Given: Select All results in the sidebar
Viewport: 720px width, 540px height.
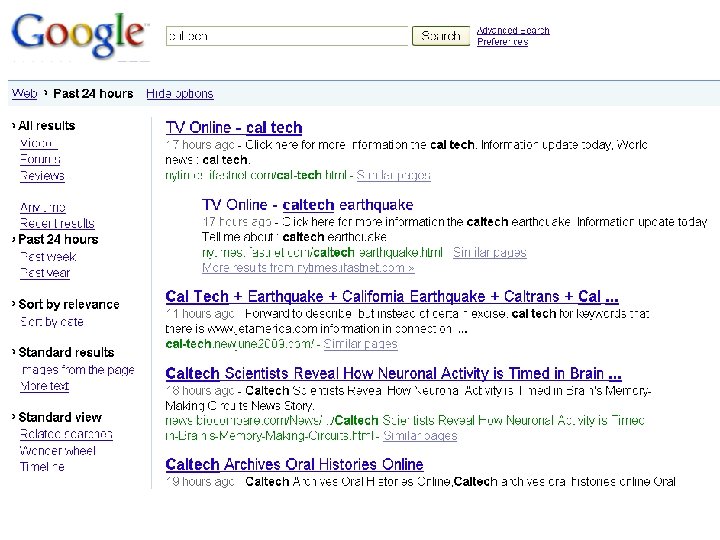Looking at the screenshot, I should [46, 126].
